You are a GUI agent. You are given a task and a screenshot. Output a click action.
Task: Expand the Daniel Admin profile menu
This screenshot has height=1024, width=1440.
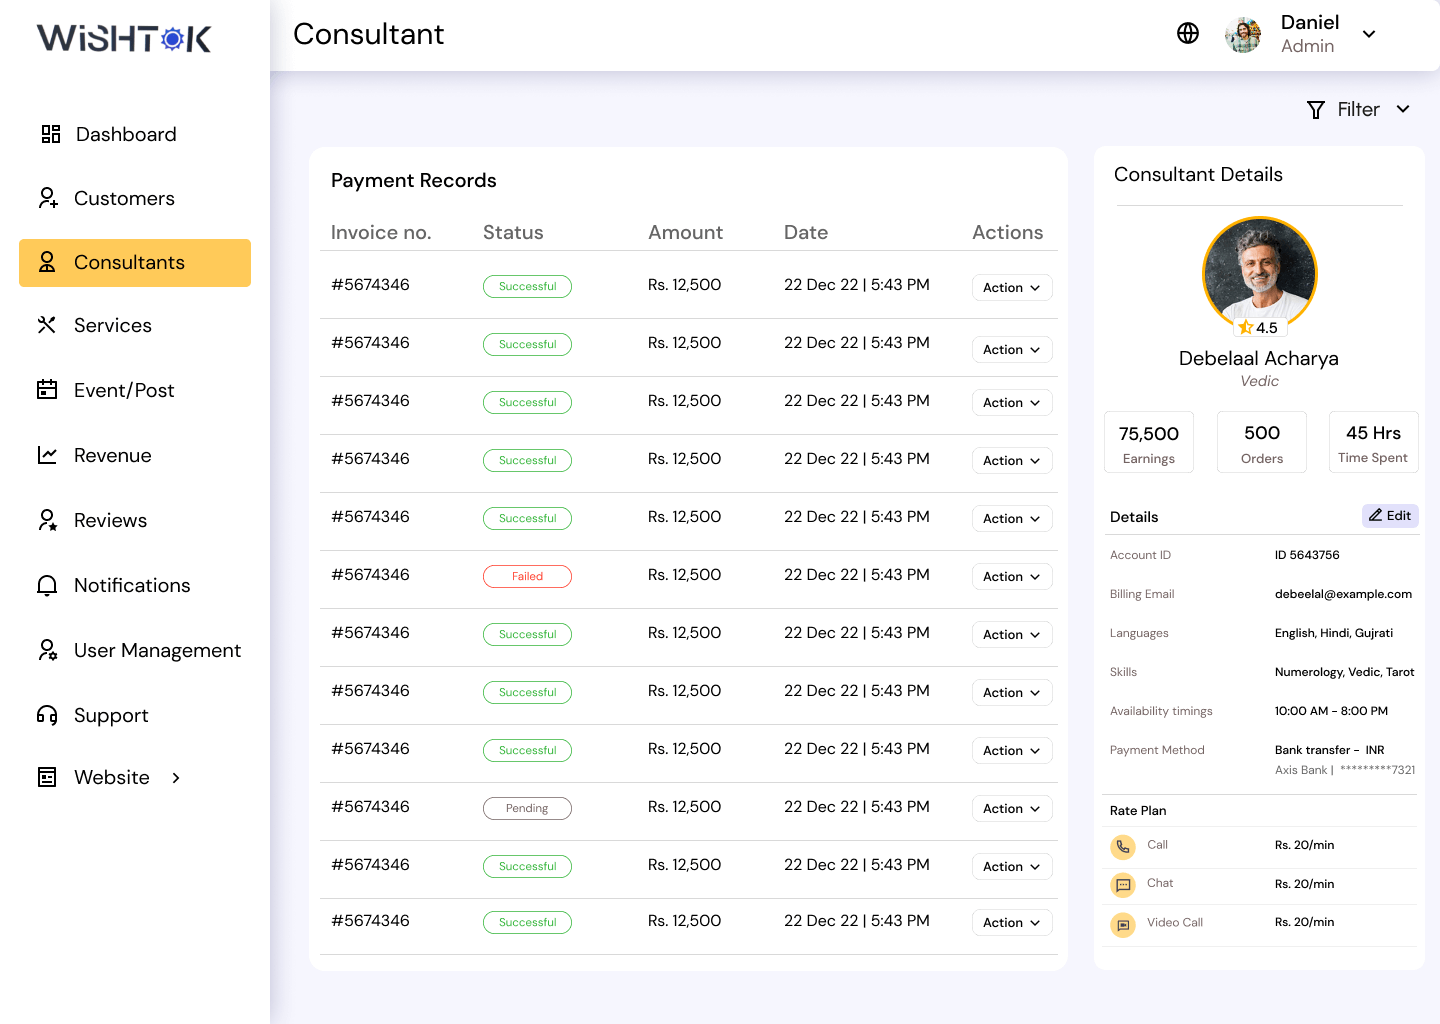[1369, 34]
